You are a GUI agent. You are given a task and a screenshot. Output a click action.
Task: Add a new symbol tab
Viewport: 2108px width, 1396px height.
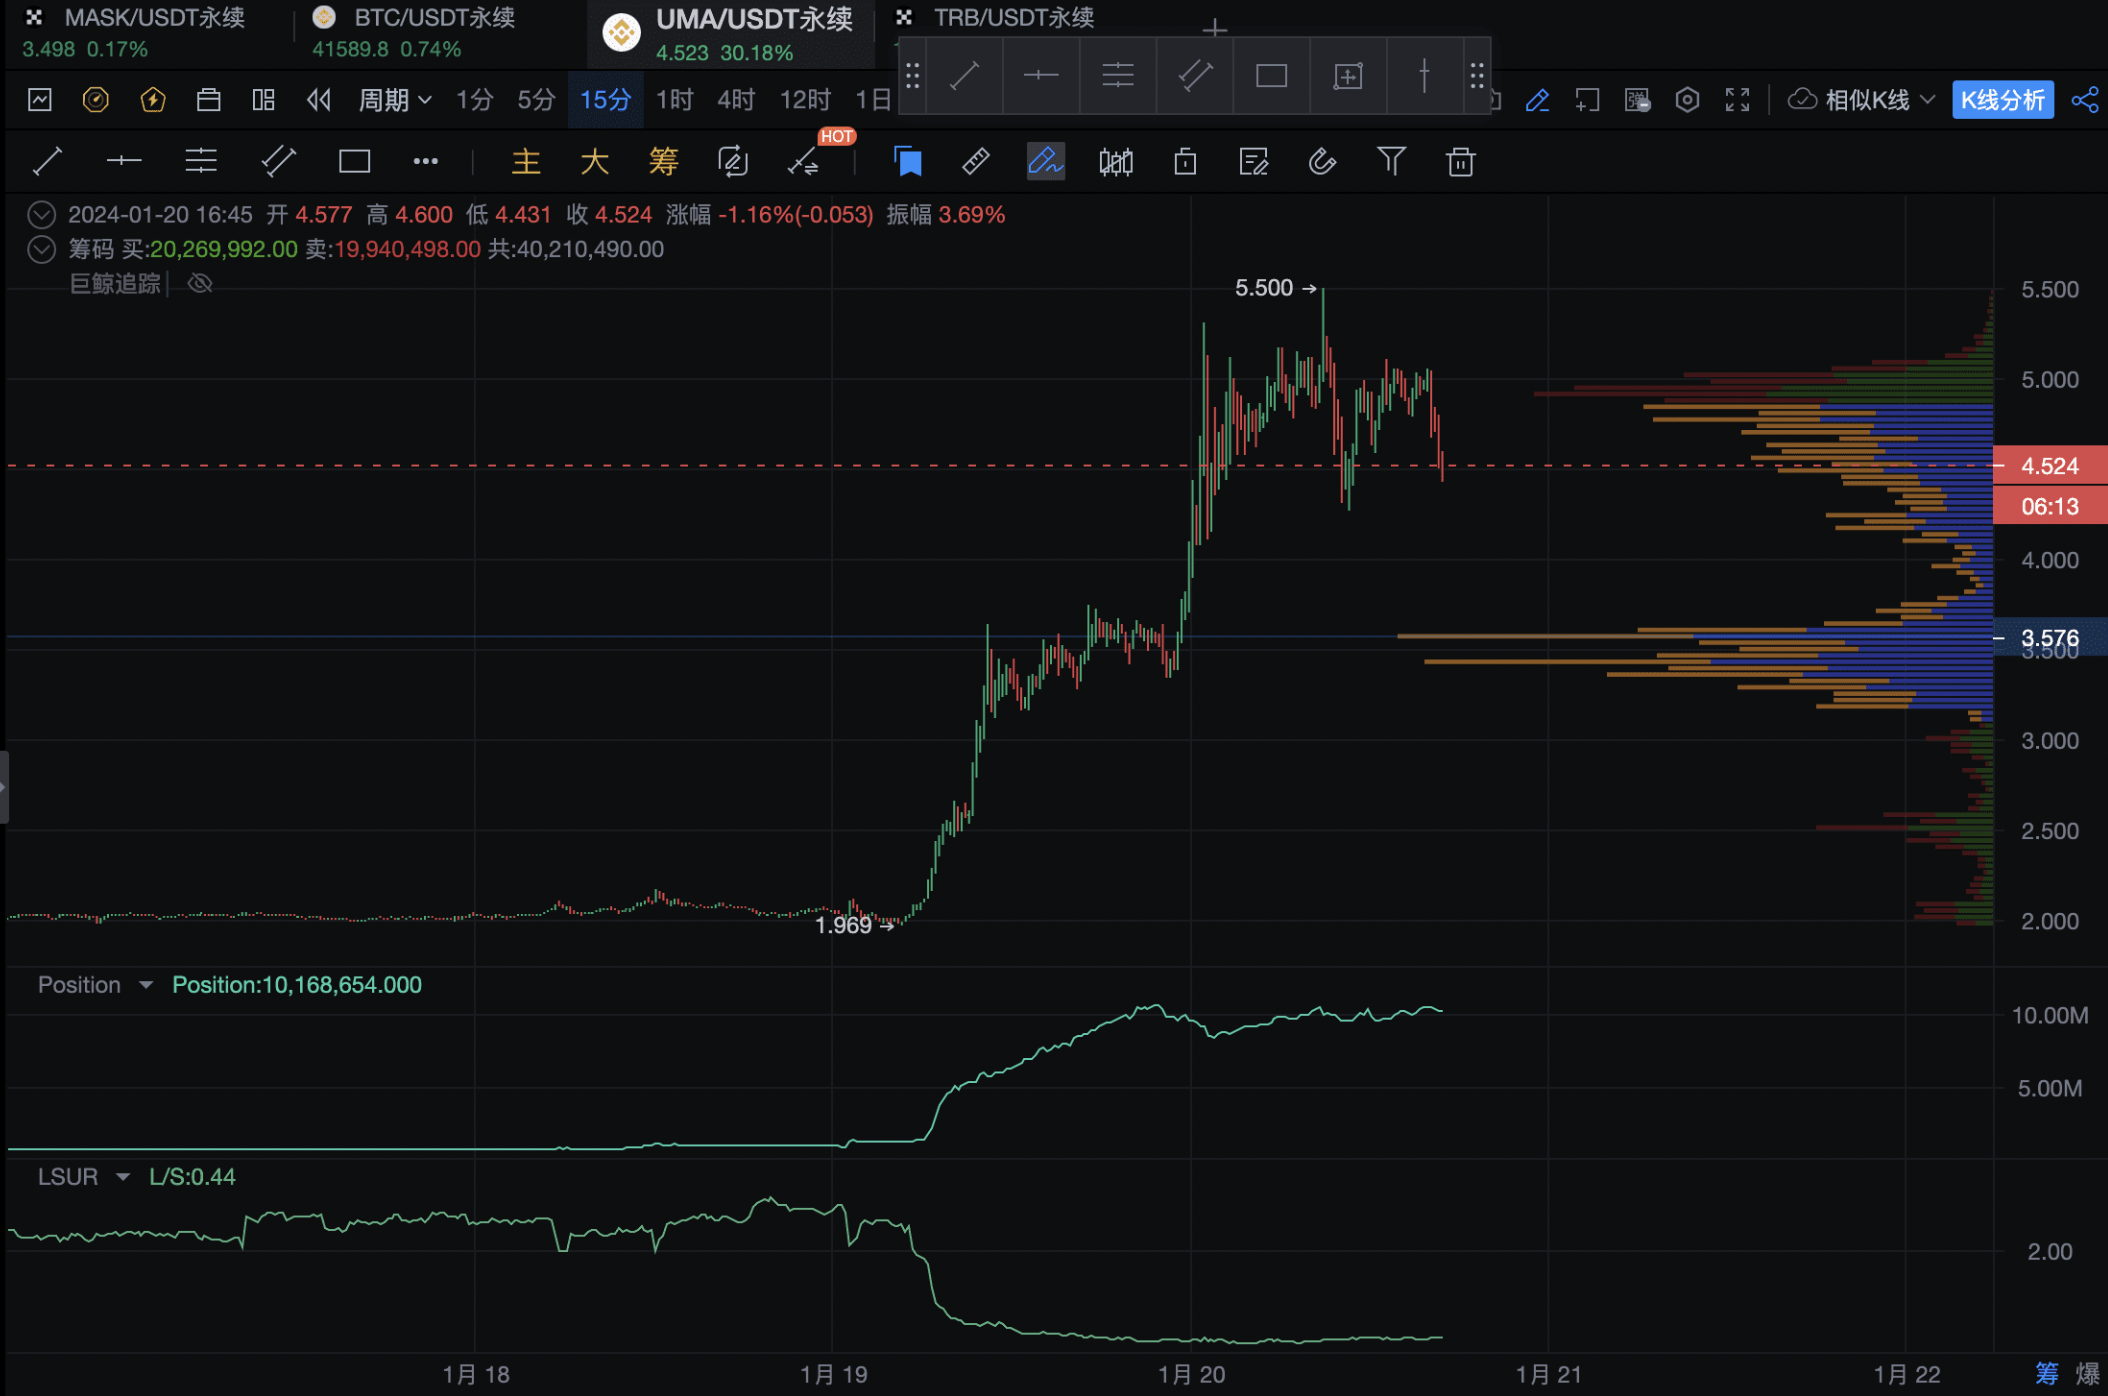click(1215, 28)
